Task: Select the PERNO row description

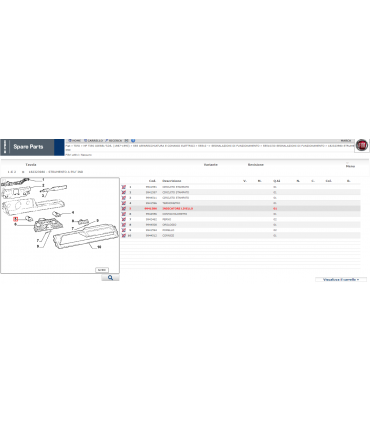Action: 166,219
